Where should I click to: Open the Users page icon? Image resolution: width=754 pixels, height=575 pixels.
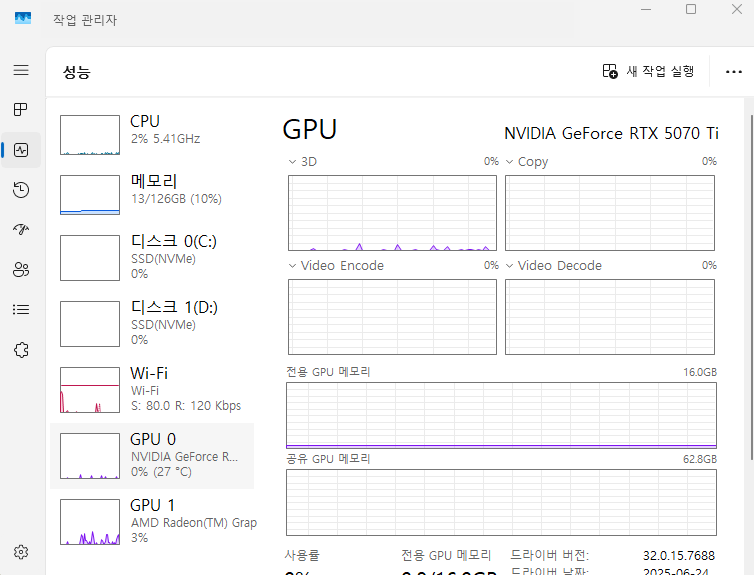(x=21, y=270)
